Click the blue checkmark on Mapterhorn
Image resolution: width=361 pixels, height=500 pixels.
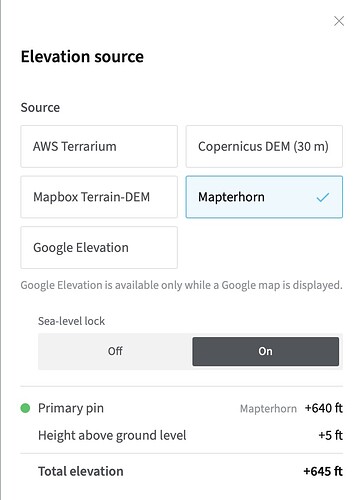click(x=323, y=197)
